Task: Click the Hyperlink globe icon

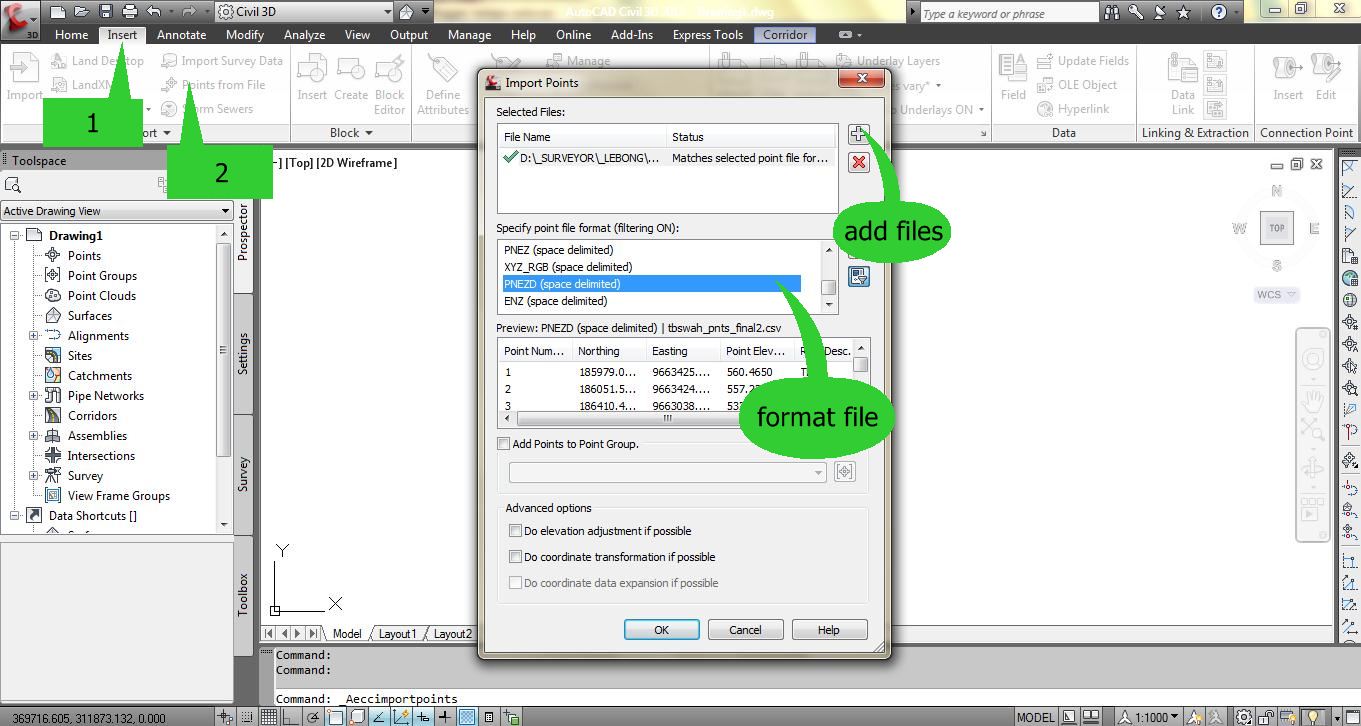Action: tap(1073, 109)
